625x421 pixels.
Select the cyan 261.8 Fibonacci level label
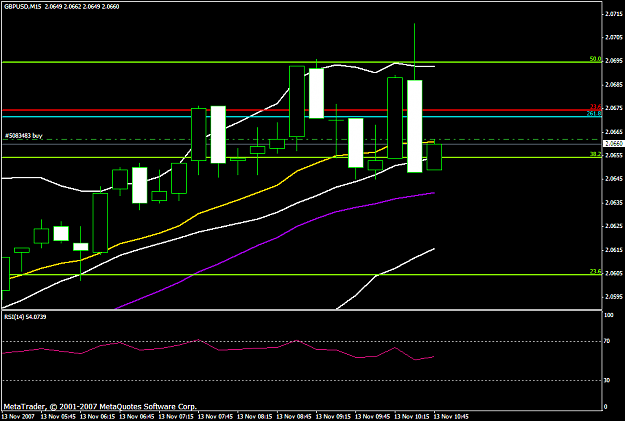594,114
